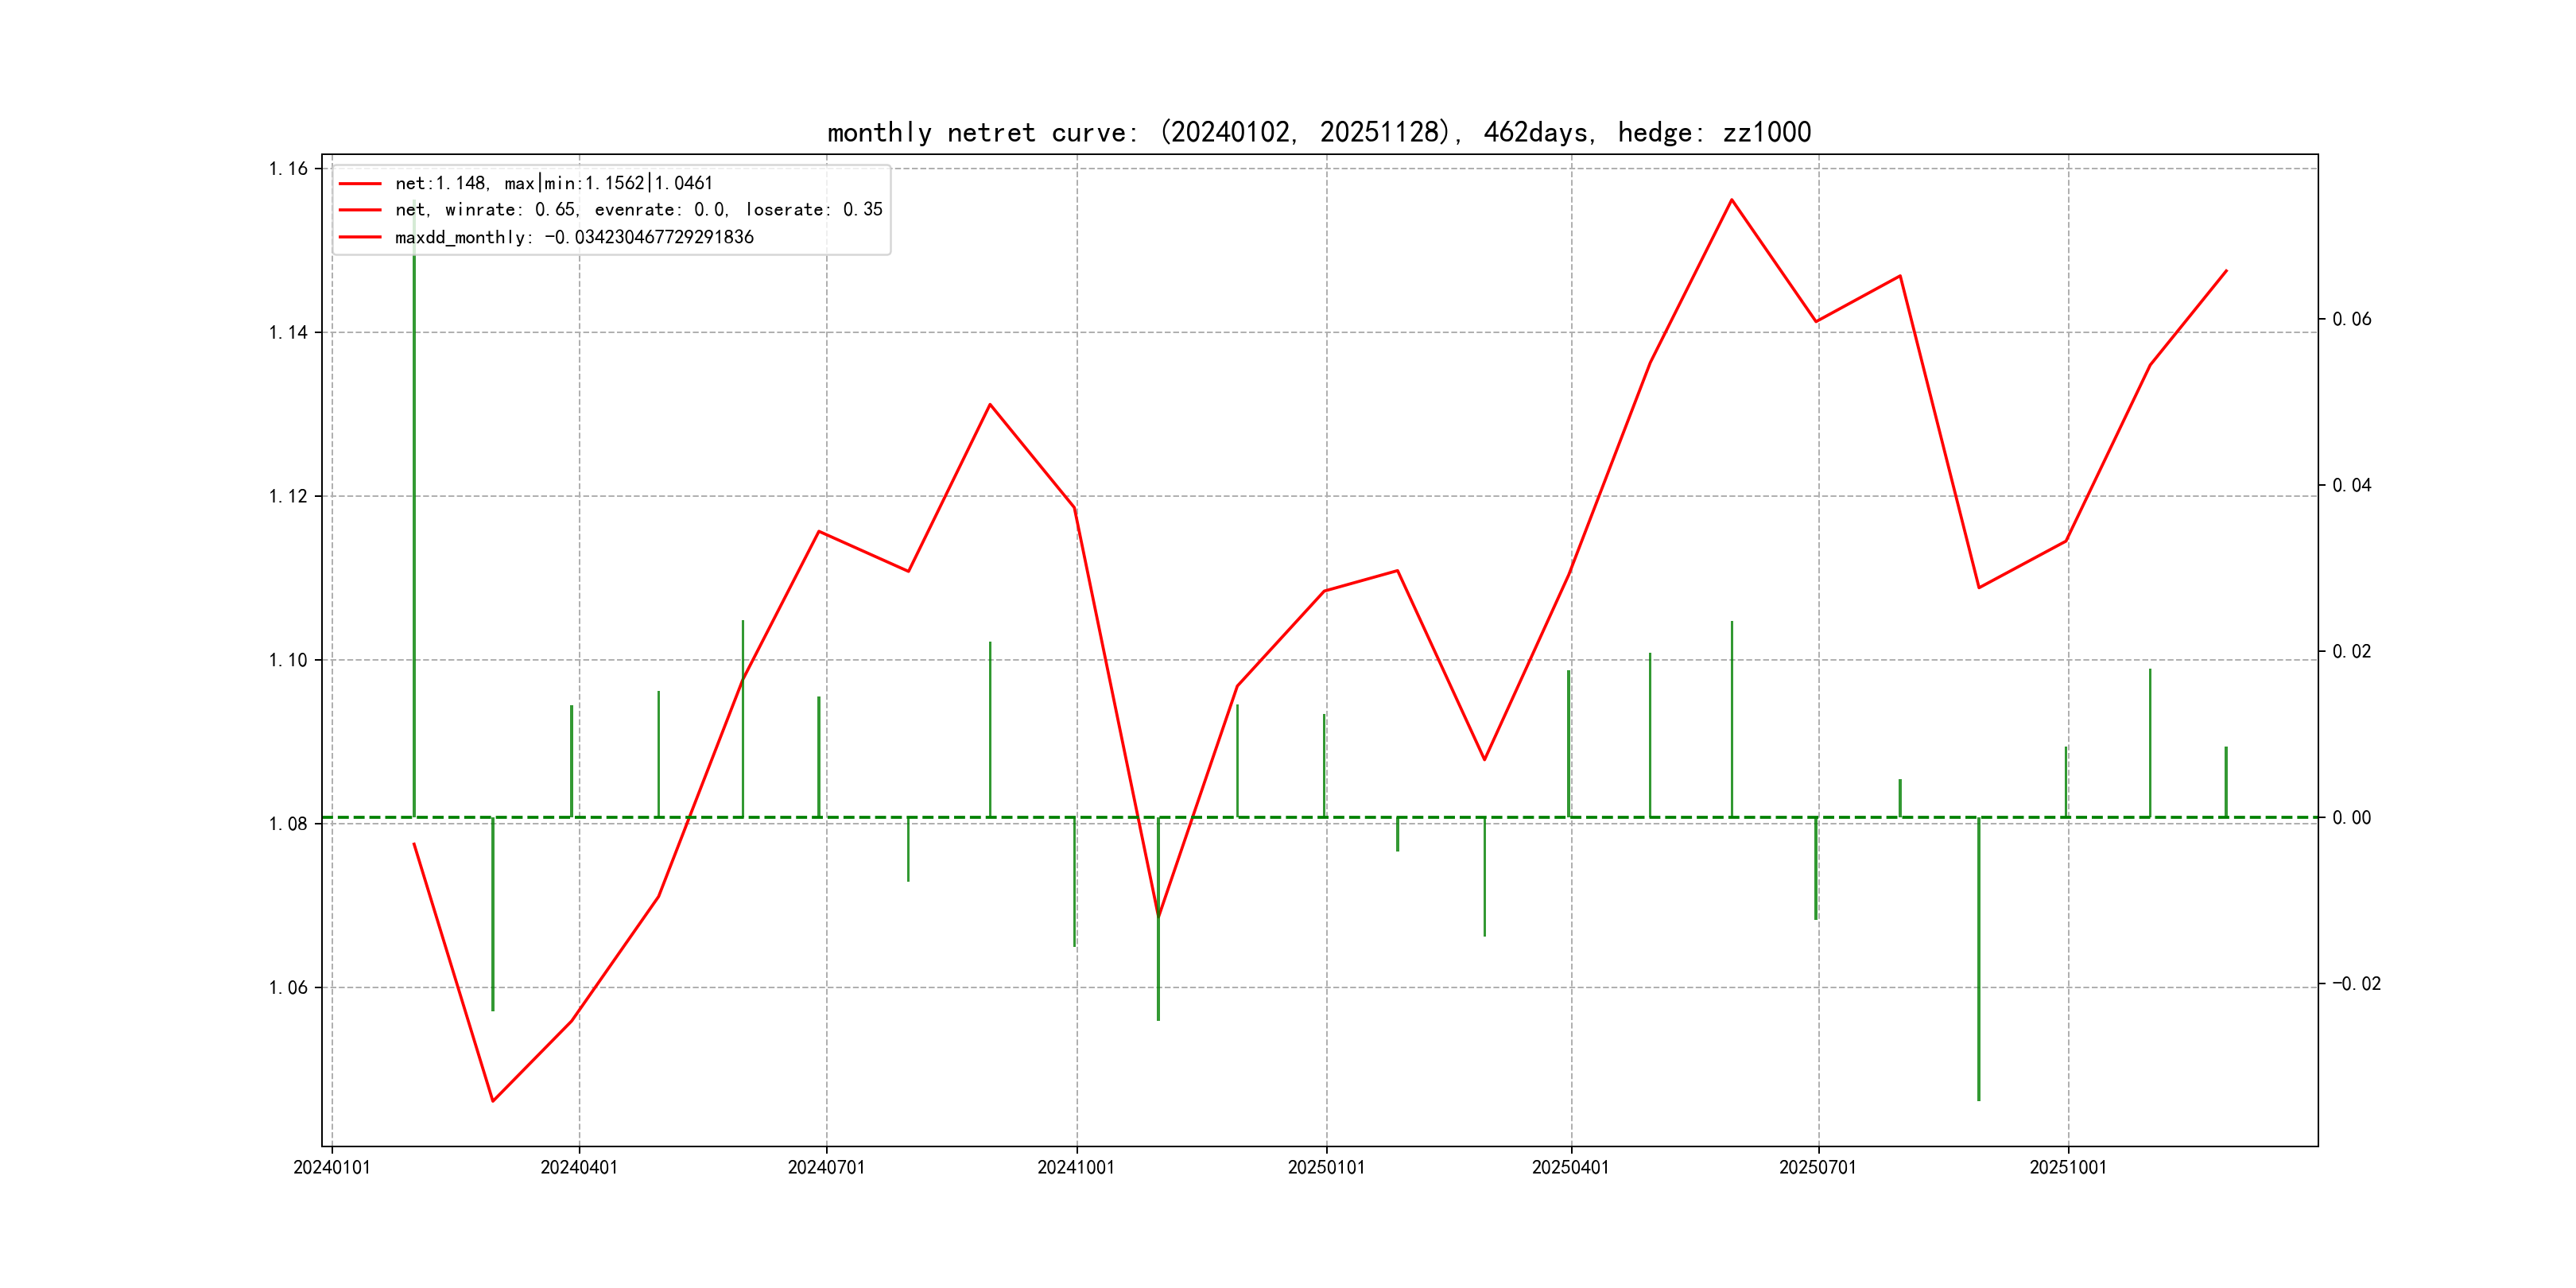
Task: Click the maxdd_monthly legend entry
Action: click(574, 237)
